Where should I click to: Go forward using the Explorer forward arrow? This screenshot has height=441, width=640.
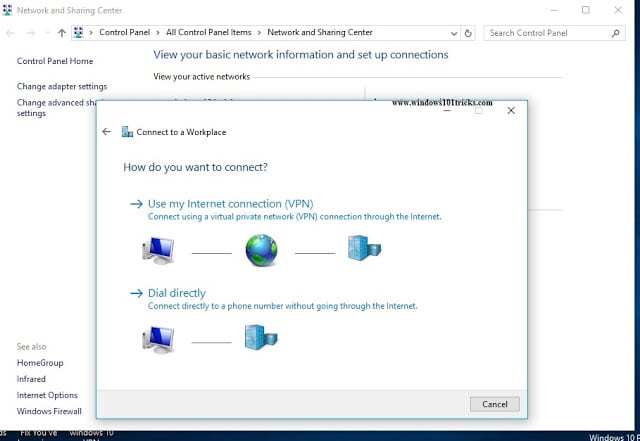point(31,33)
